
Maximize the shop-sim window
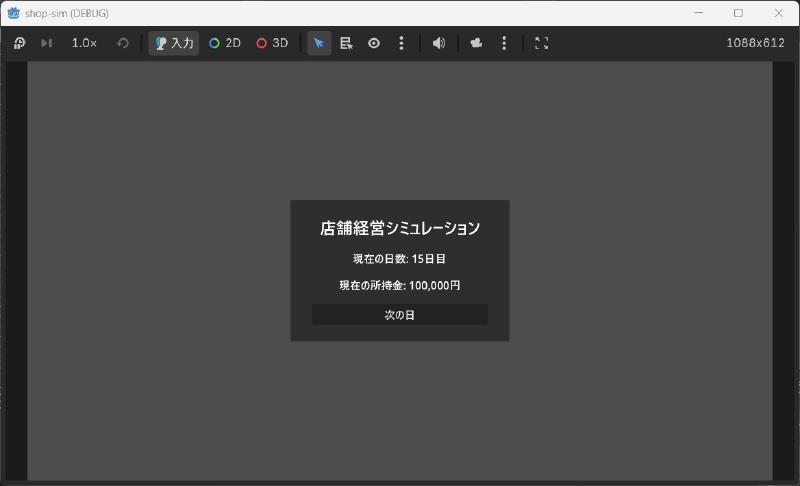point(738,13)
